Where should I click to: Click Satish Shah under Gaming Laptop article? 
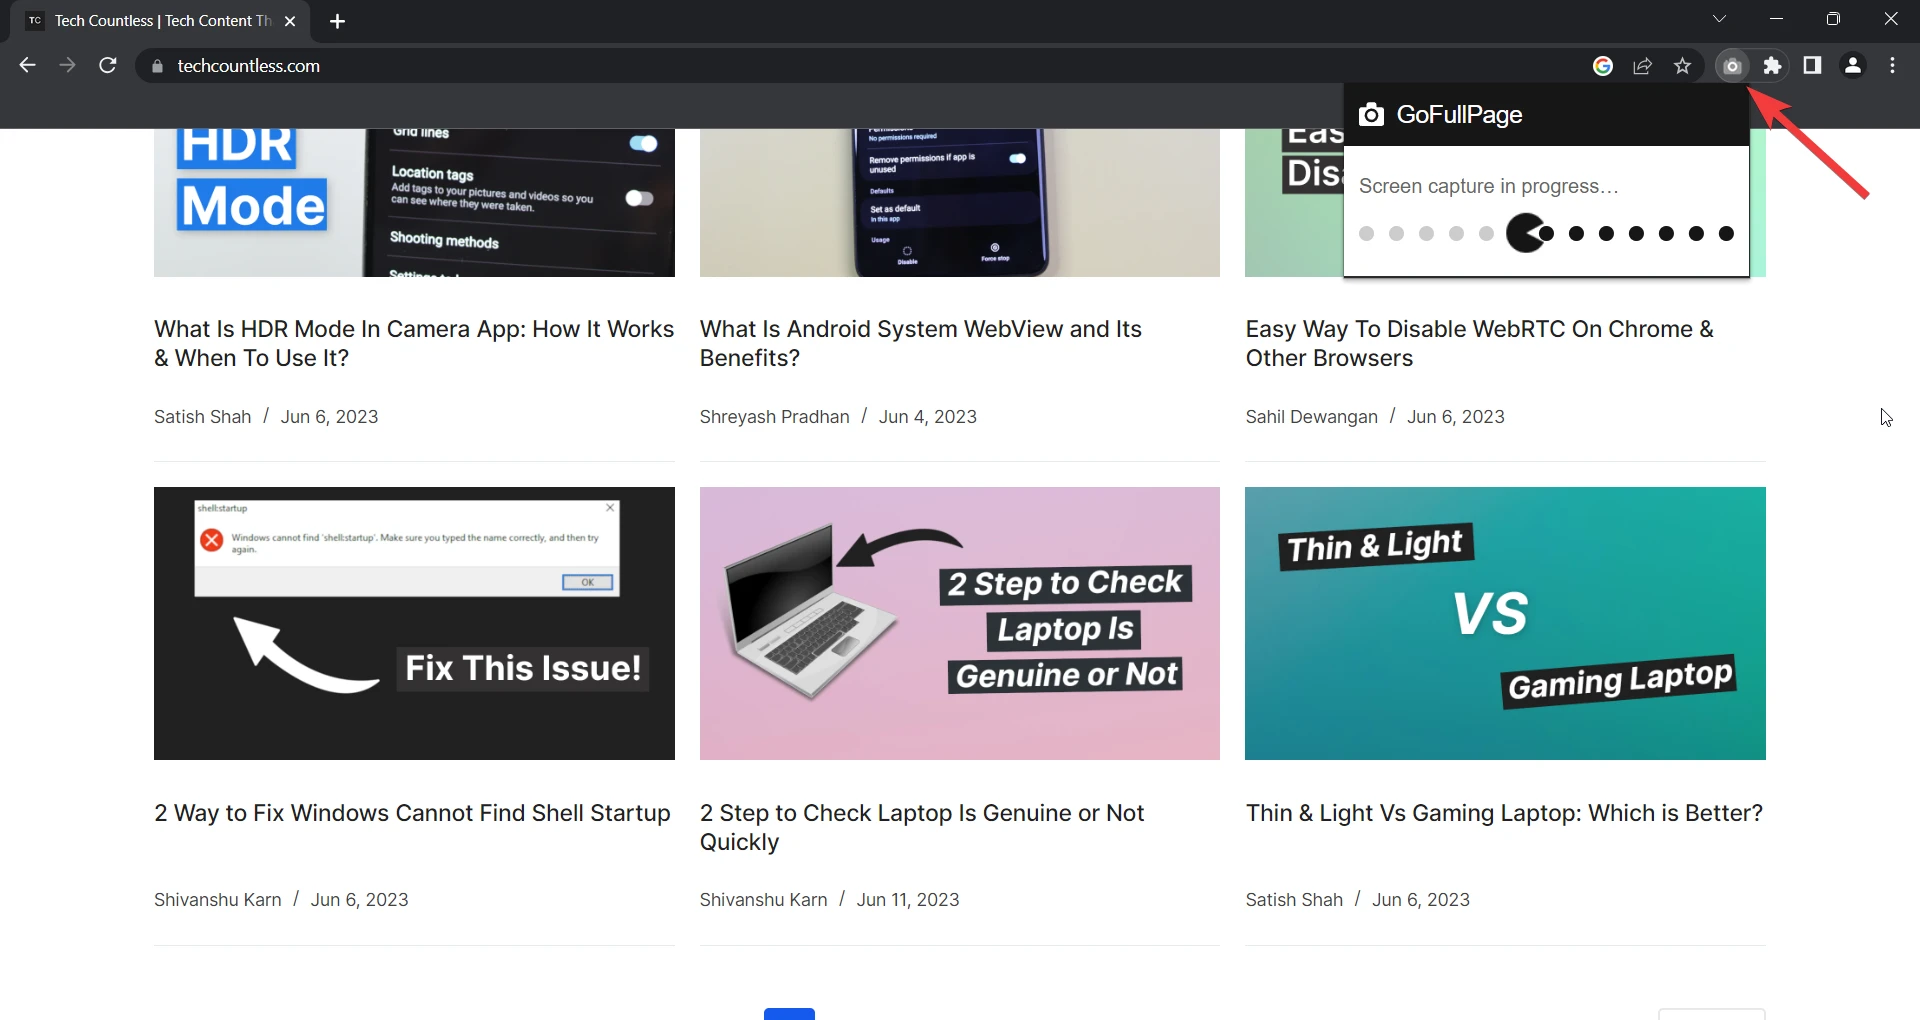1294,900
